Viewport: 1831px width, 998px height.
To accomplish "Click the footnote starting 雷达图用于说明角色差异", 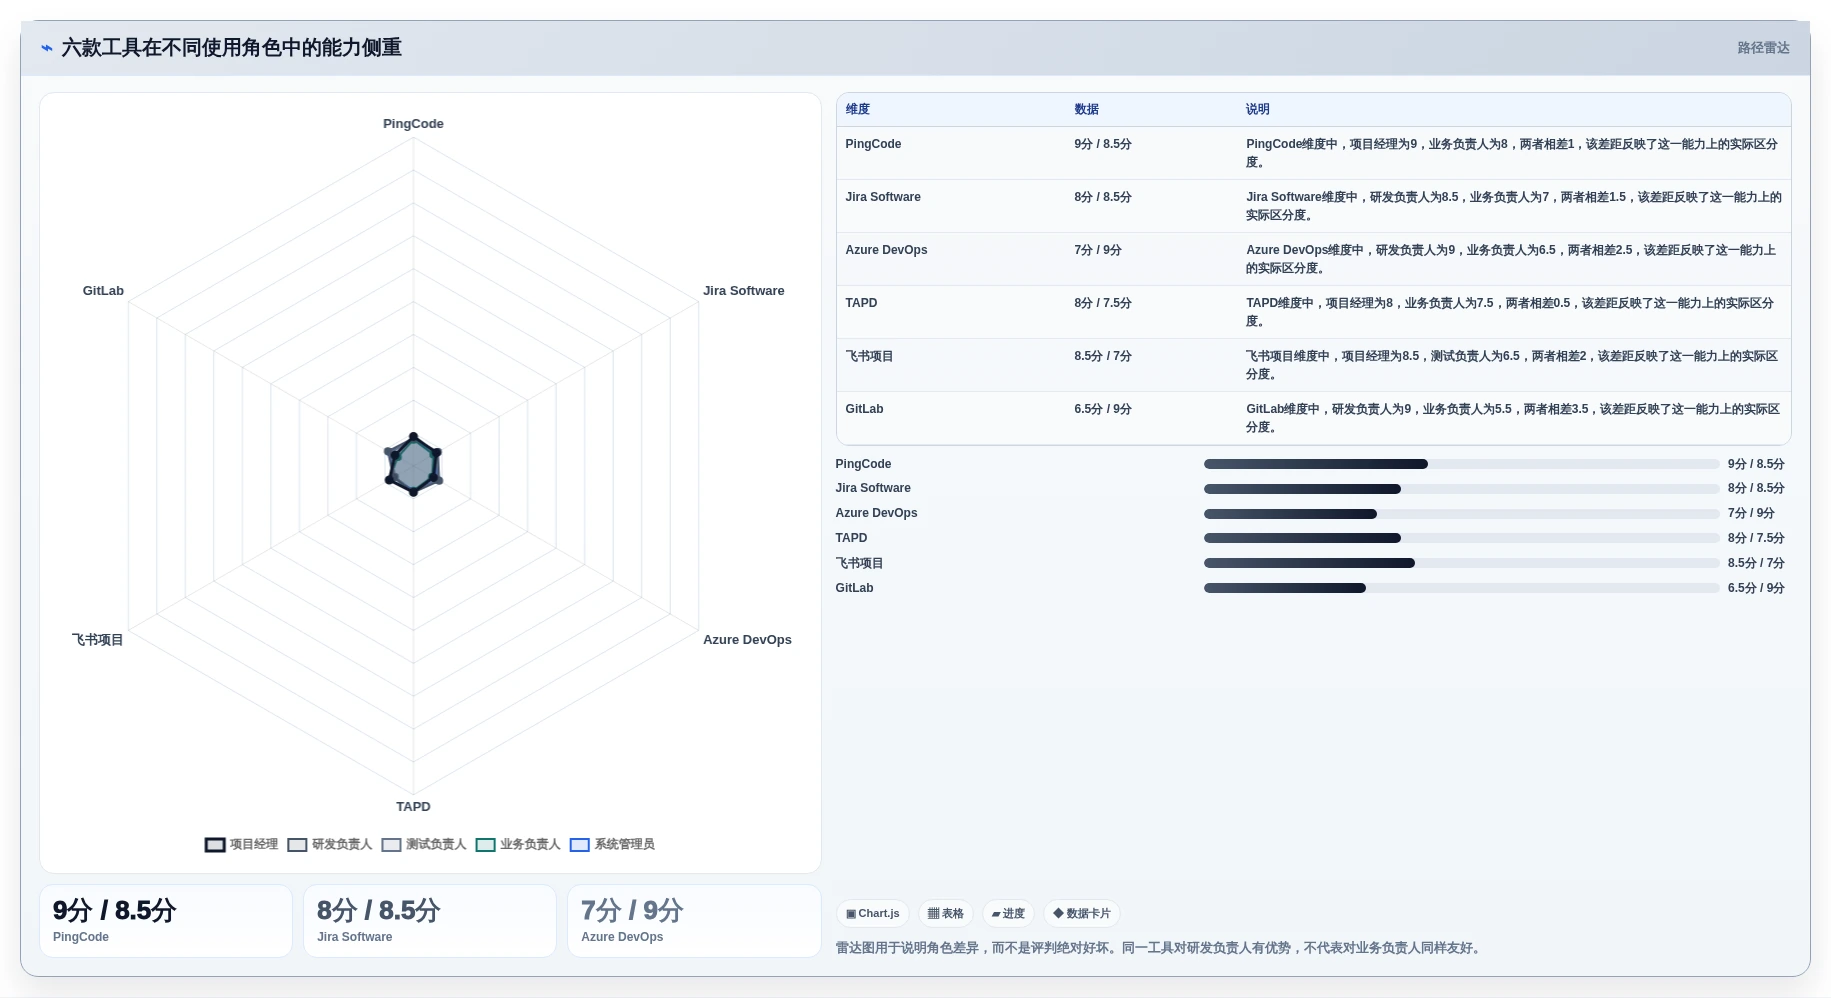I will click(1159, 948).
